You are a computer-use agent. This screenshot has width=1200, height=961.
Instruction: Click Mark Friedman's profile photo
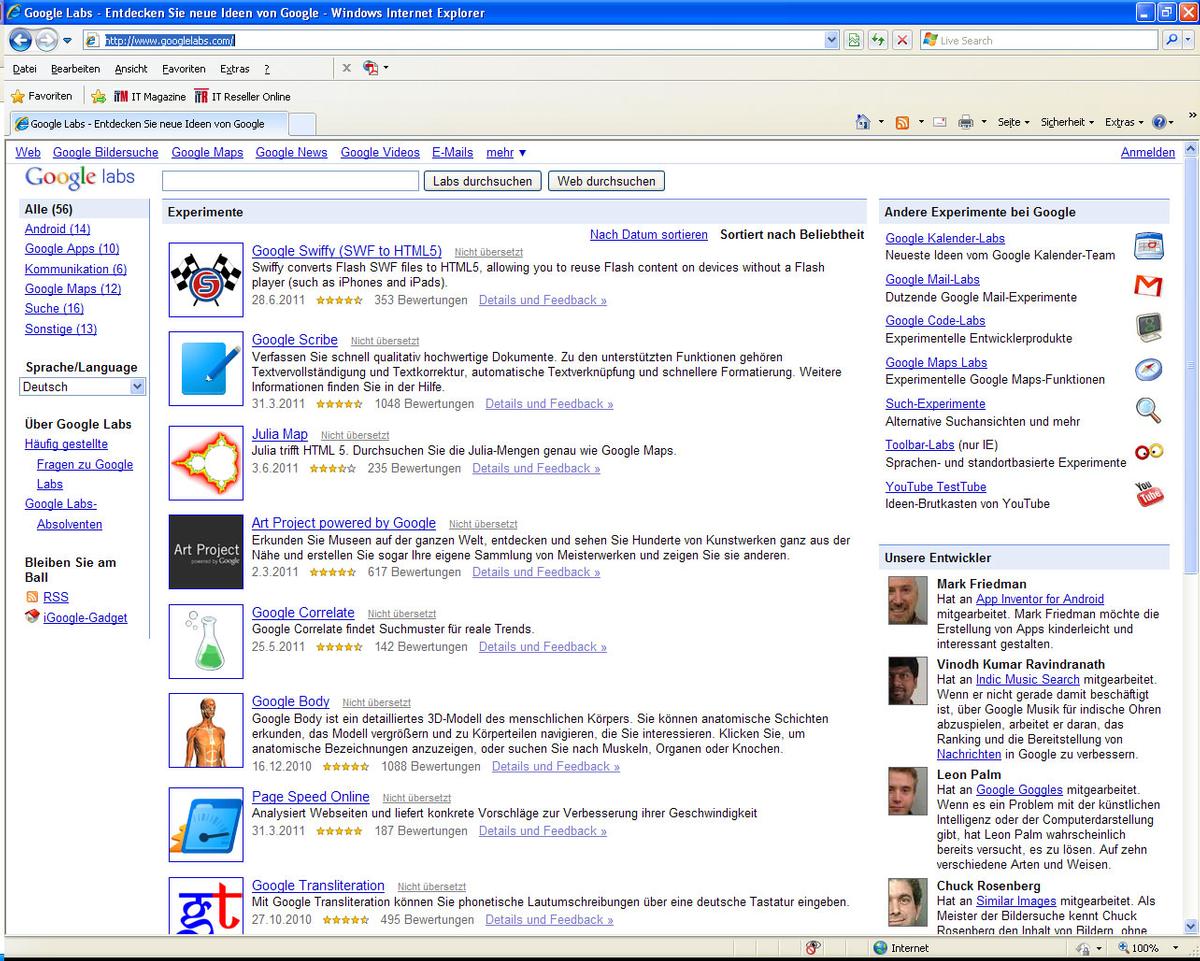(907, 600)
